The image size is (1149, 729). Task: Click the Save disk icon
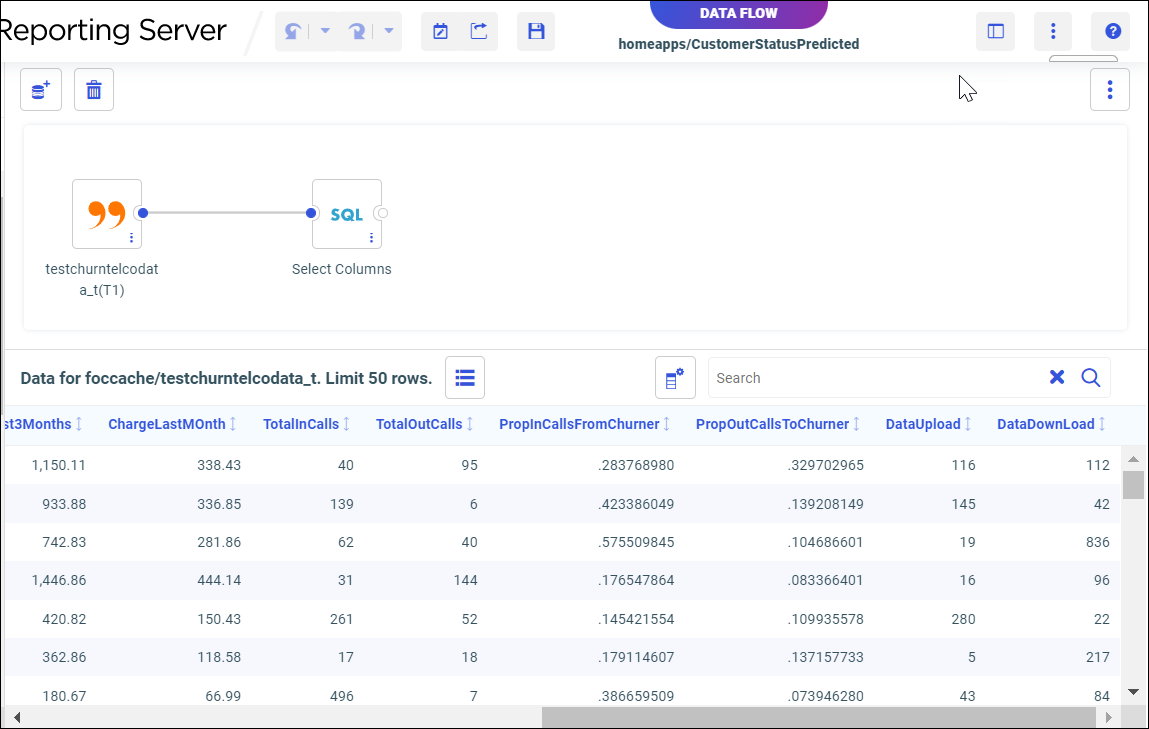[536, 32]
